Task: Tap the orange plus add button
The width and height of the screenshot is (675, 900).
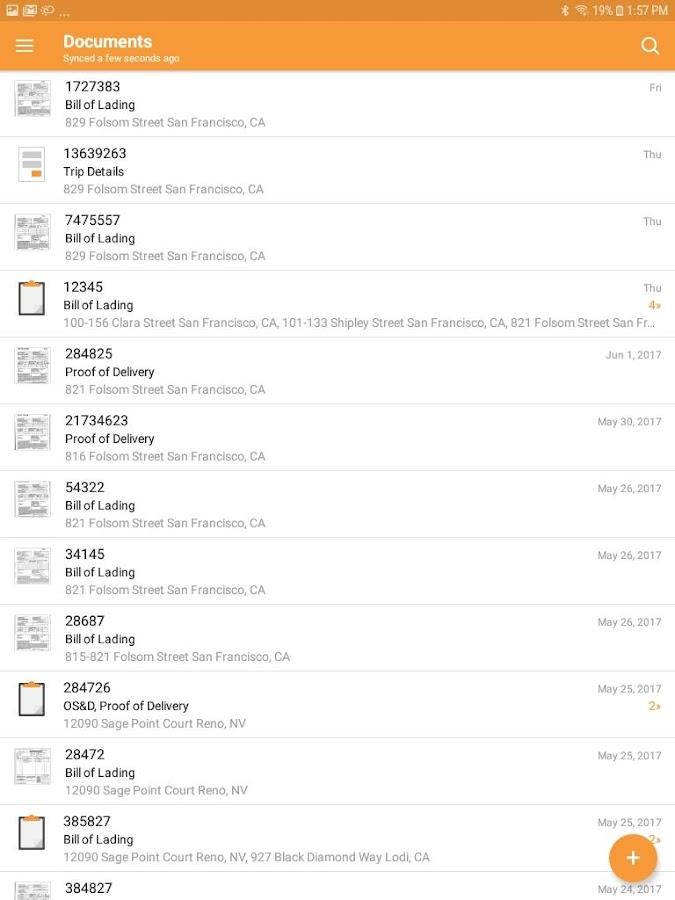Action: (x=633, y=858)
